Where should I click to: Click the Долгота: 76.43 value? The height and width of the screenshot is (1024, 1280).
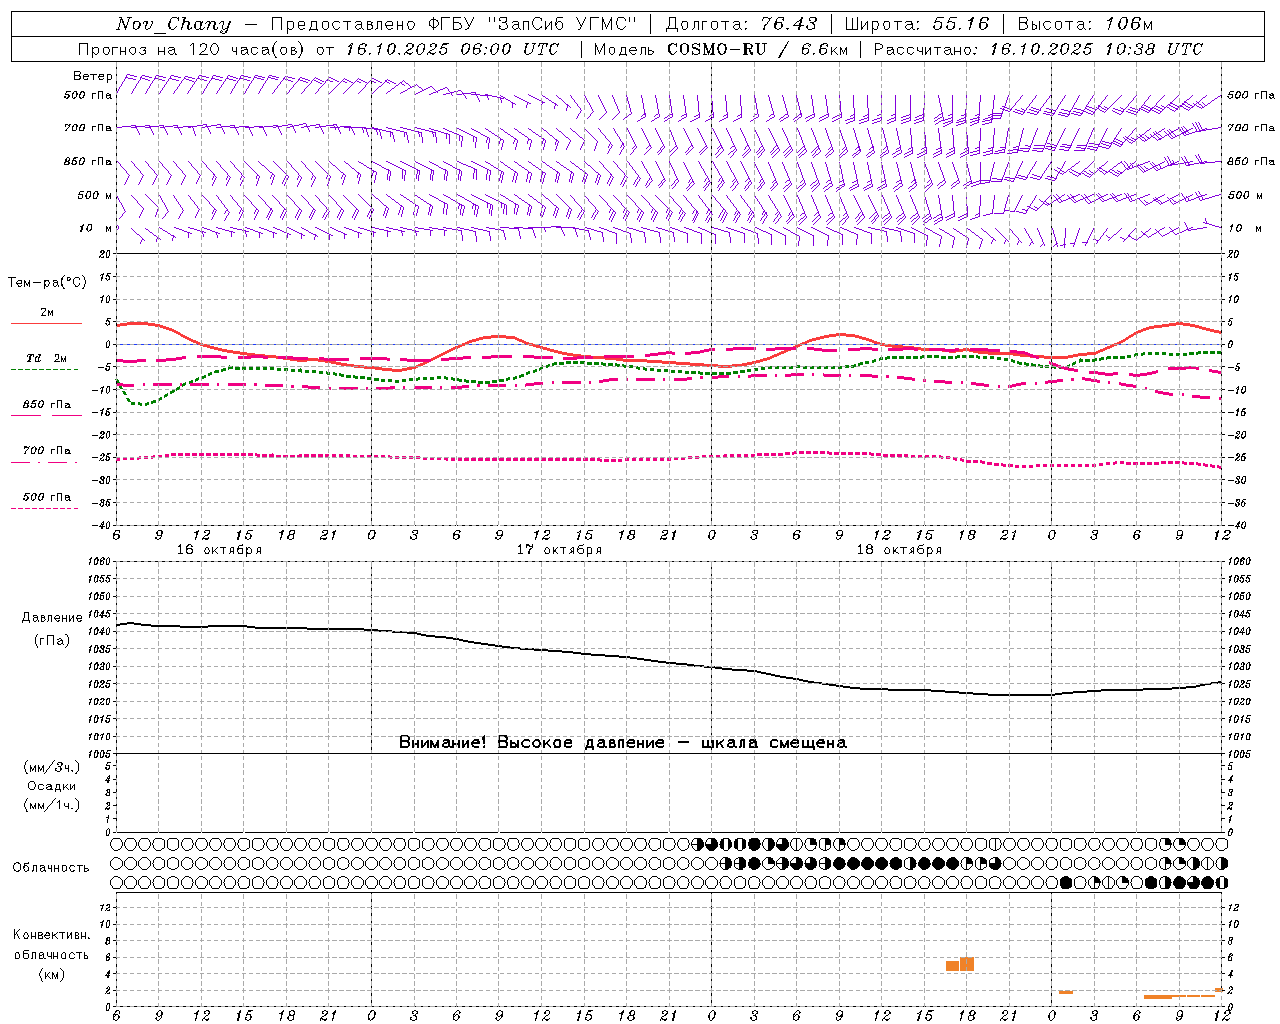[741, 24]
